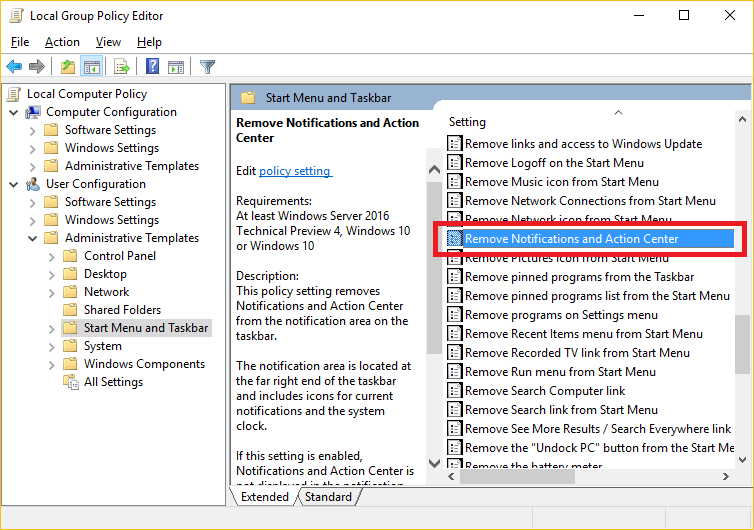Click horizontal scrollbar left arrow

click(x=451, y=476)
